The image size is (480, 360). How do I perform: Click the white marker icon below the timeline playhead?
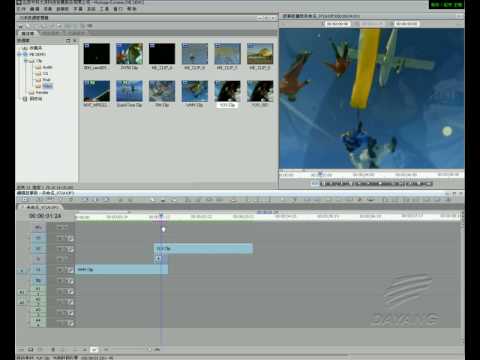(163, 229)
